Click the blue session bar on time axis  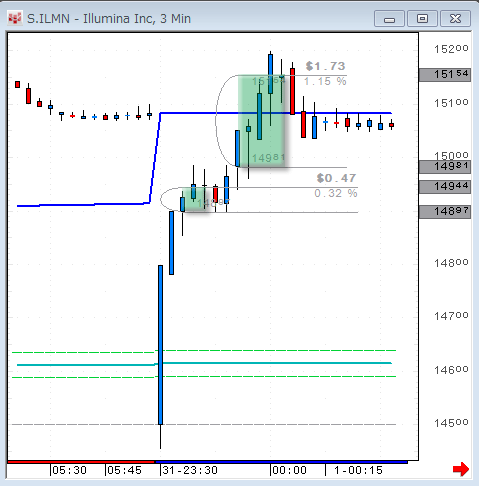coord(281,462)
